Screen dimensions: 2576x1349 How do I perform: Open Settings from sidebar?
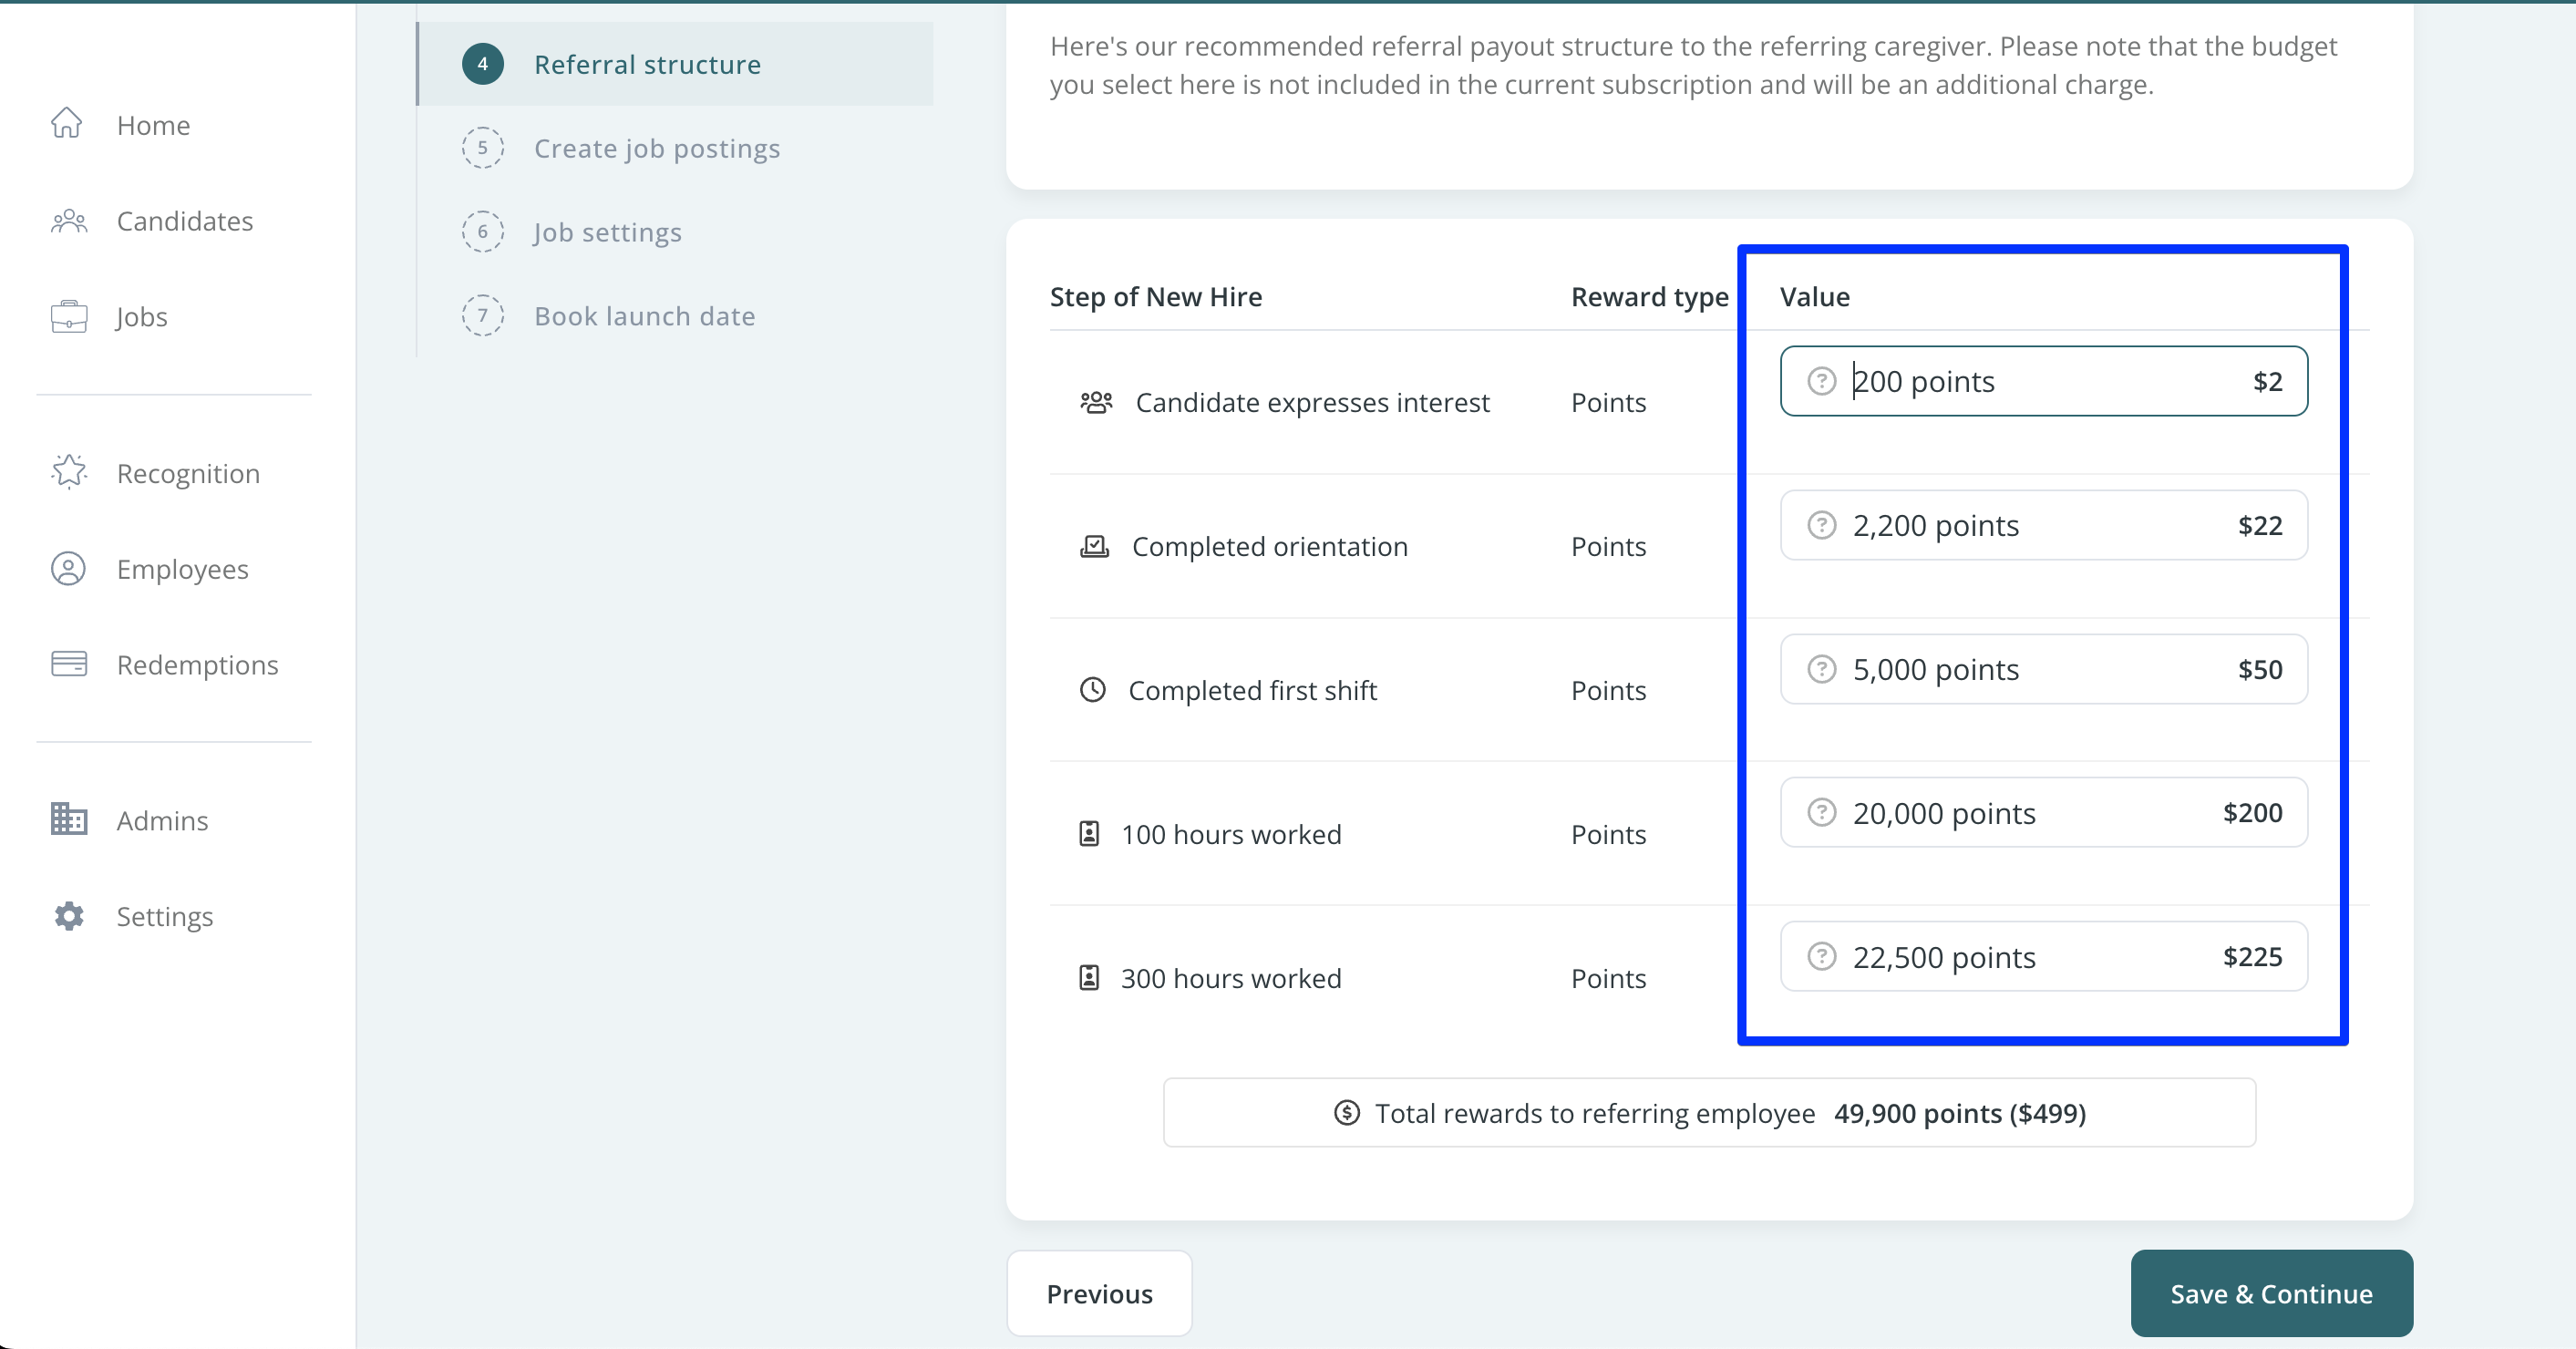pos(164,916)
